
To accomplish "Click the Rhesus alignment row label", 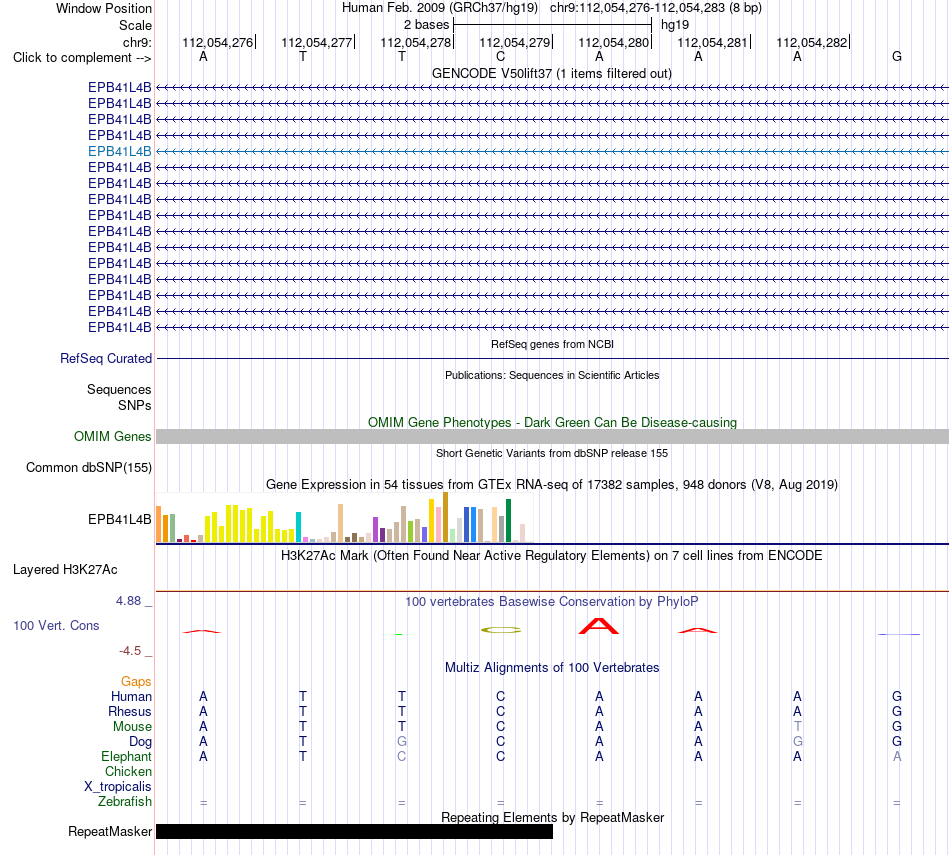I will pos(130,711).
